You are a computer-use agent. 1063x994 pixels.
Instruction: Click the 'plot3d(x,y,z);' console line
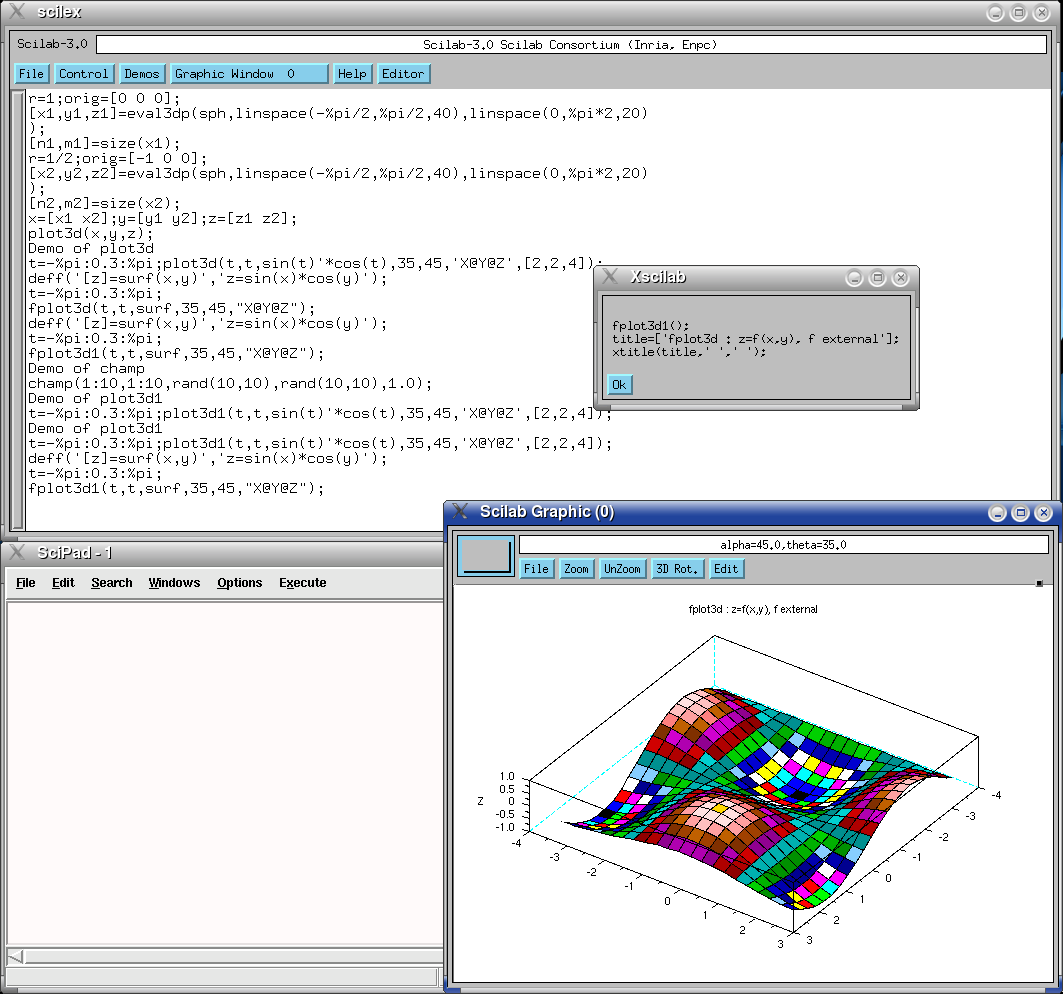[x=91, y=234]
